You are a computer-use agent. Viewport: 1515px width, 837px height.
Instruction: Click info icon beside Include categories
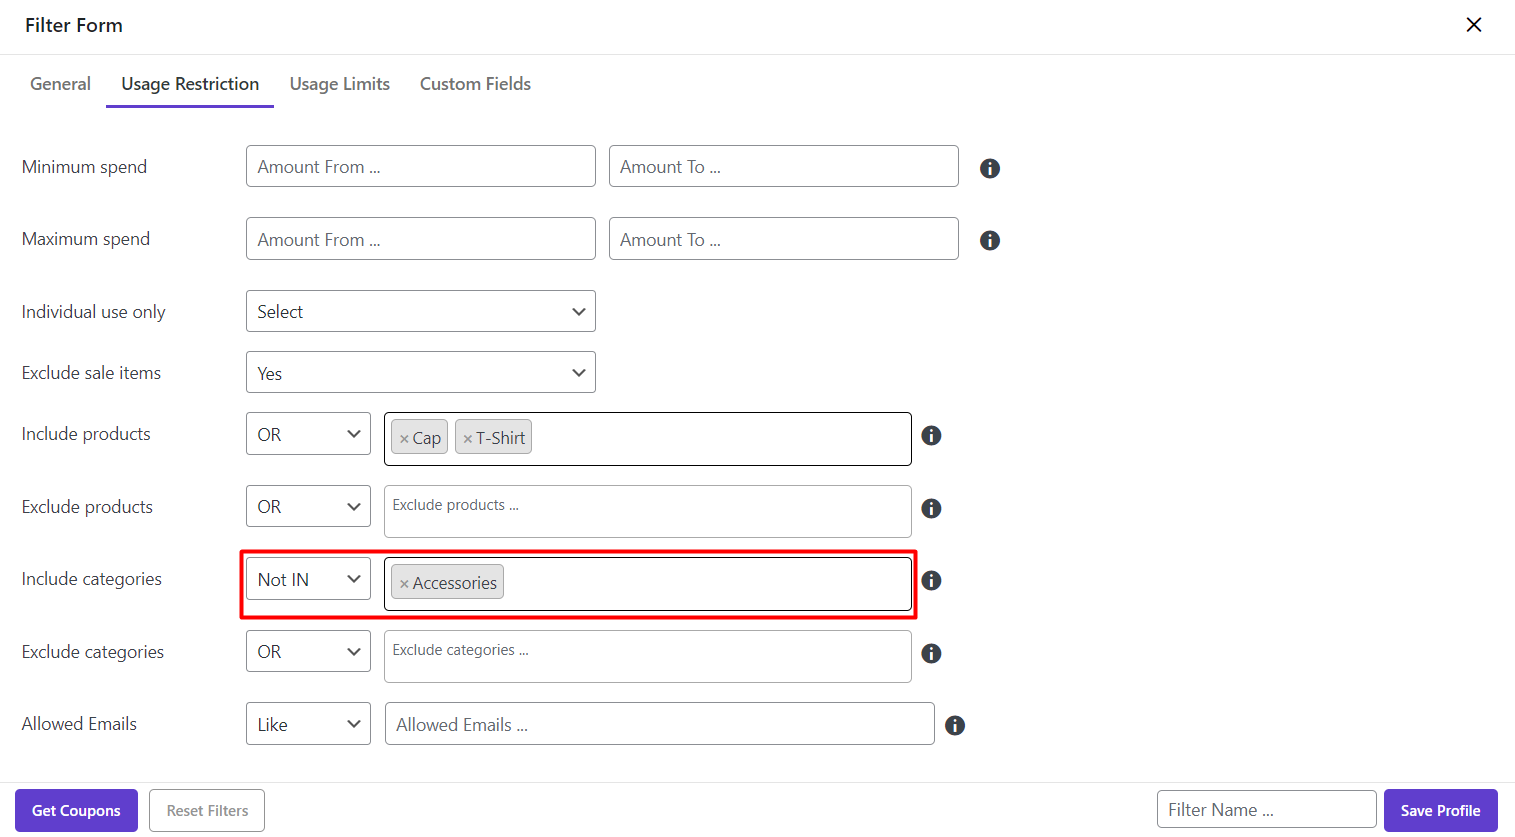(931, 580)
